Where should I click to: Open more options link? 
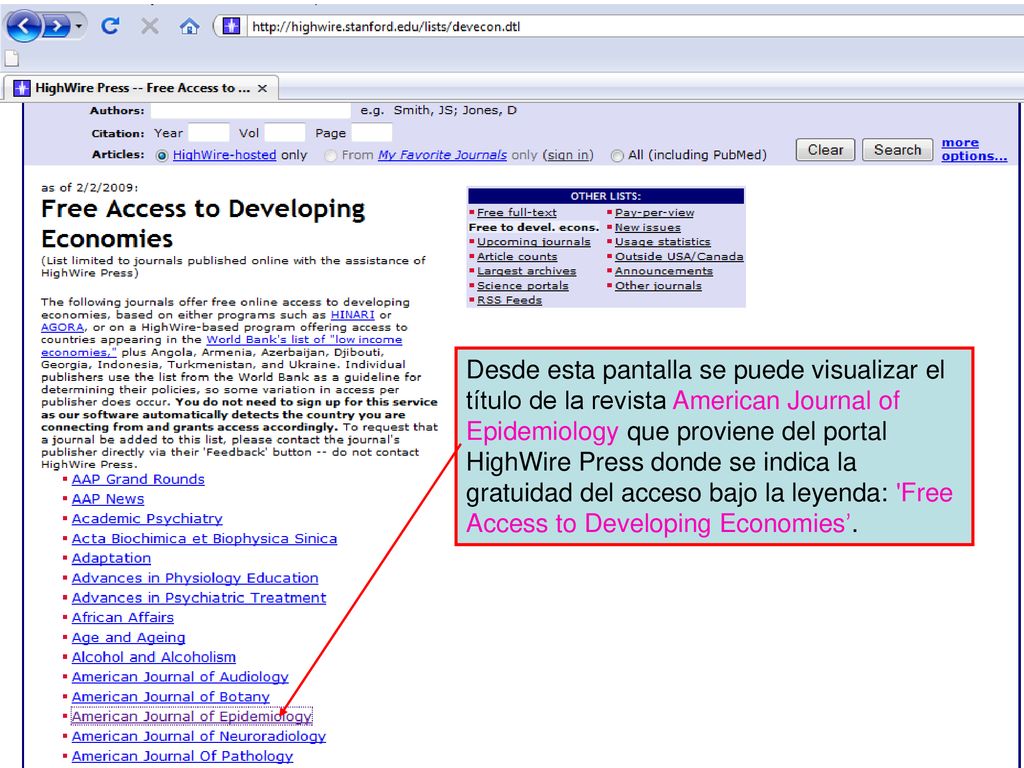[974, 149]
